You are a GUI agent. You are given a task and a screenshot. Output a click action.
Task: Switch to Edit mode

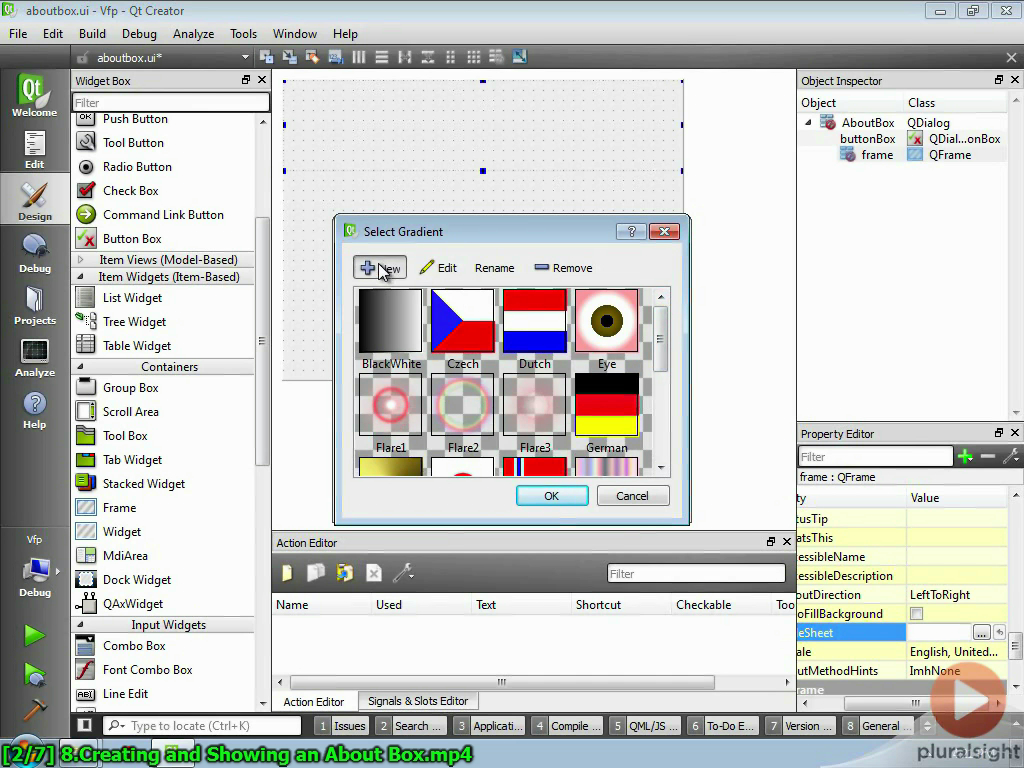click(35, 149)
